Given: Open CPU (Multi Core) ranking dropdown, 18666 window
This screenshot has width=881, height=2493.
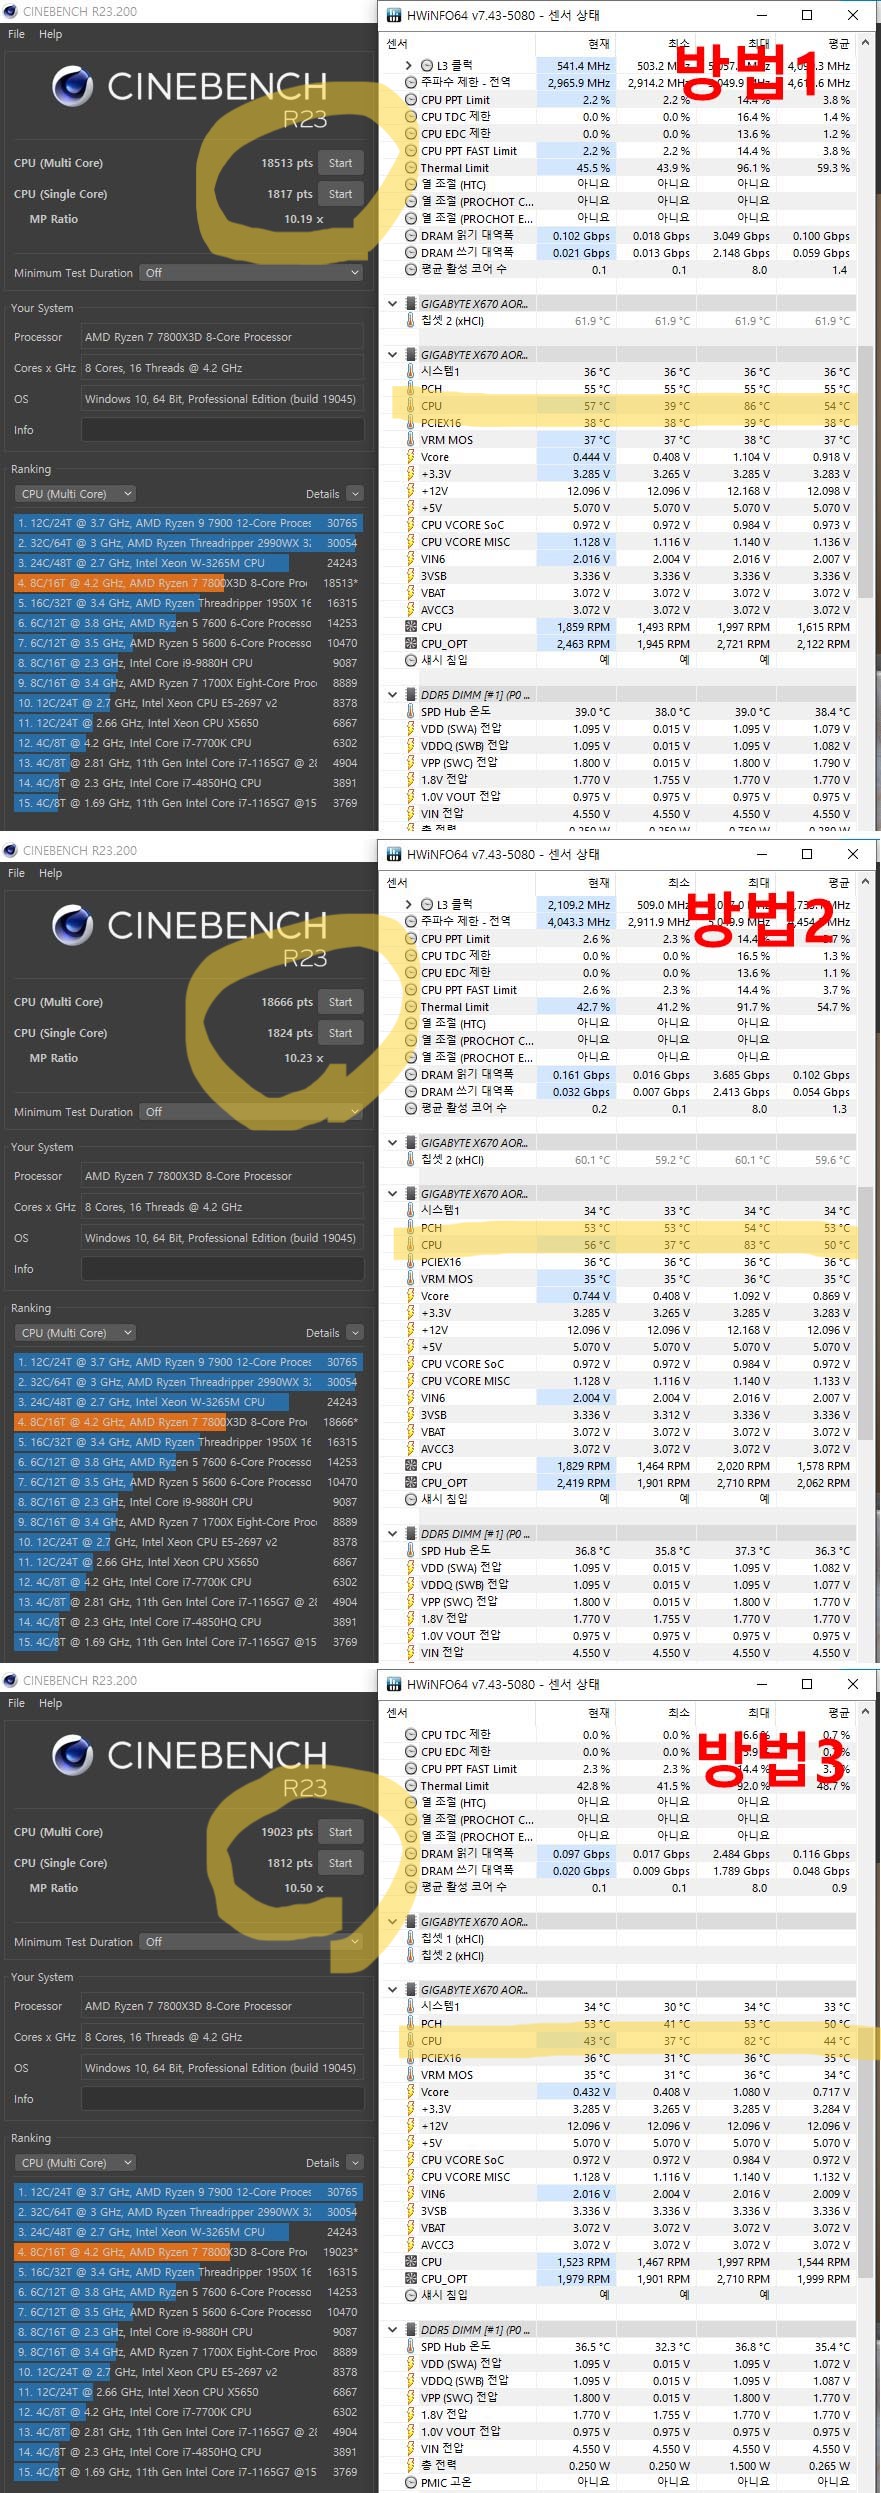Looking at the screenshot, I should pyautogui.click(x=76, y=1333).
